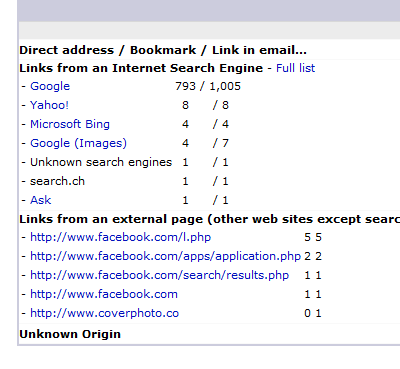Click the Links from an external page heading
The height and width of the screenshot is (369, 400).
[209, 219]
